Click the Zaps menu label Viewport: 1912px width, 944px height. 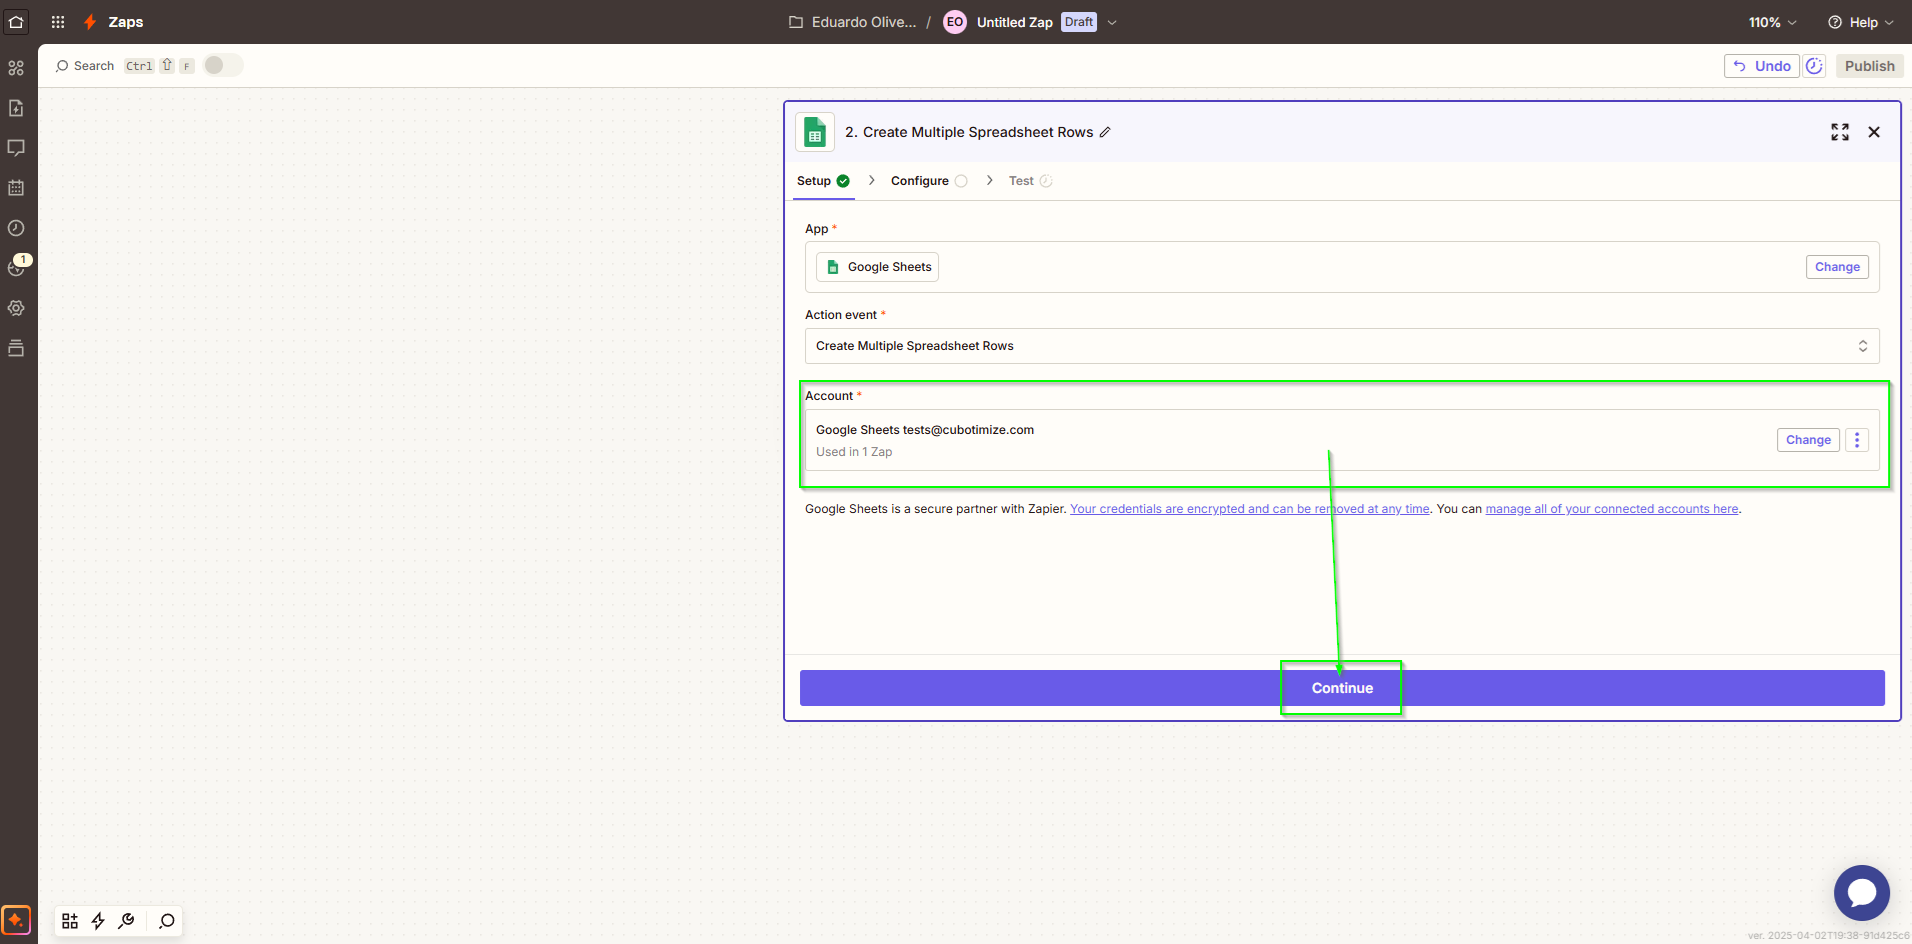click(126, 22)
